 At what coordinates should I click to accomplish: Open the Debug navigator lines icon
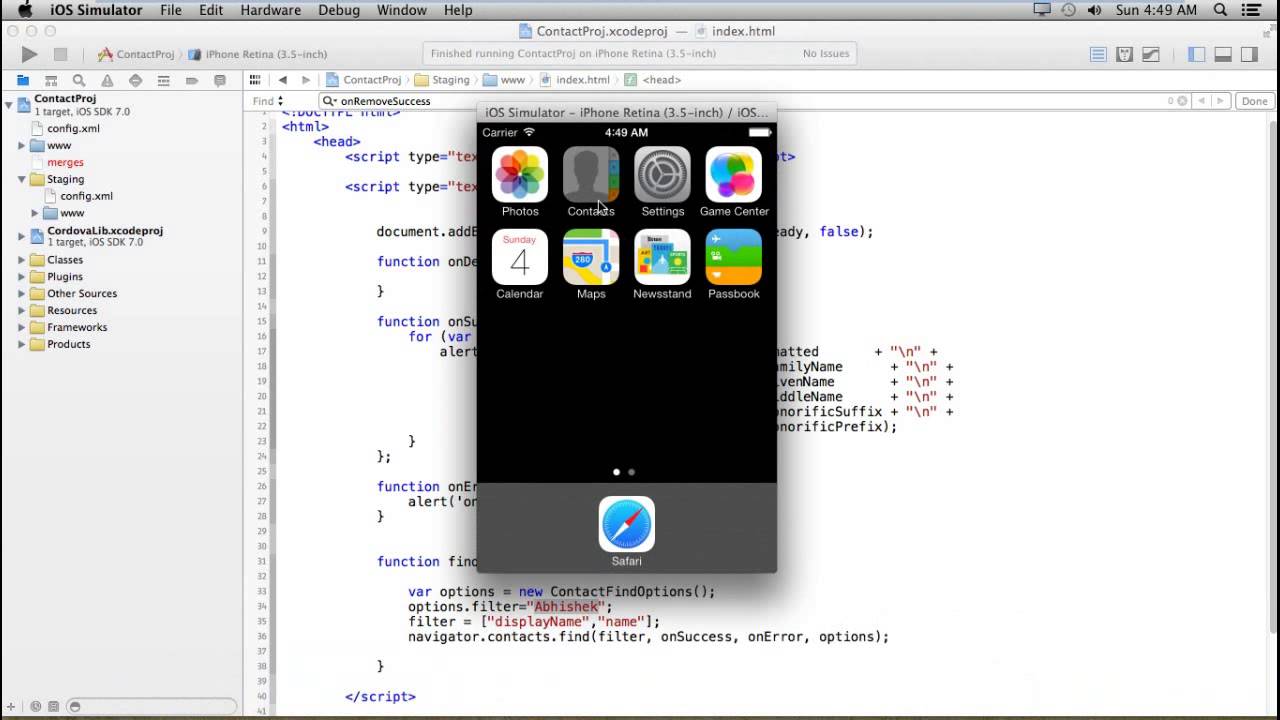coord(163,80)
